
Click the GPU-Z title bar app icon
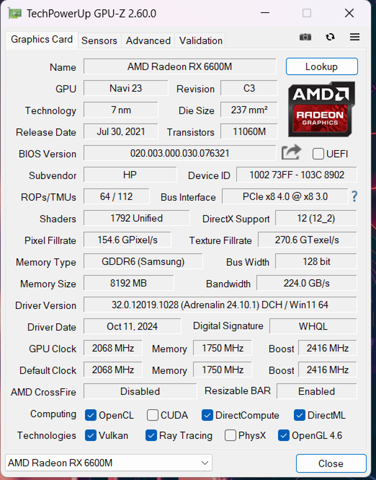[15, 14]
